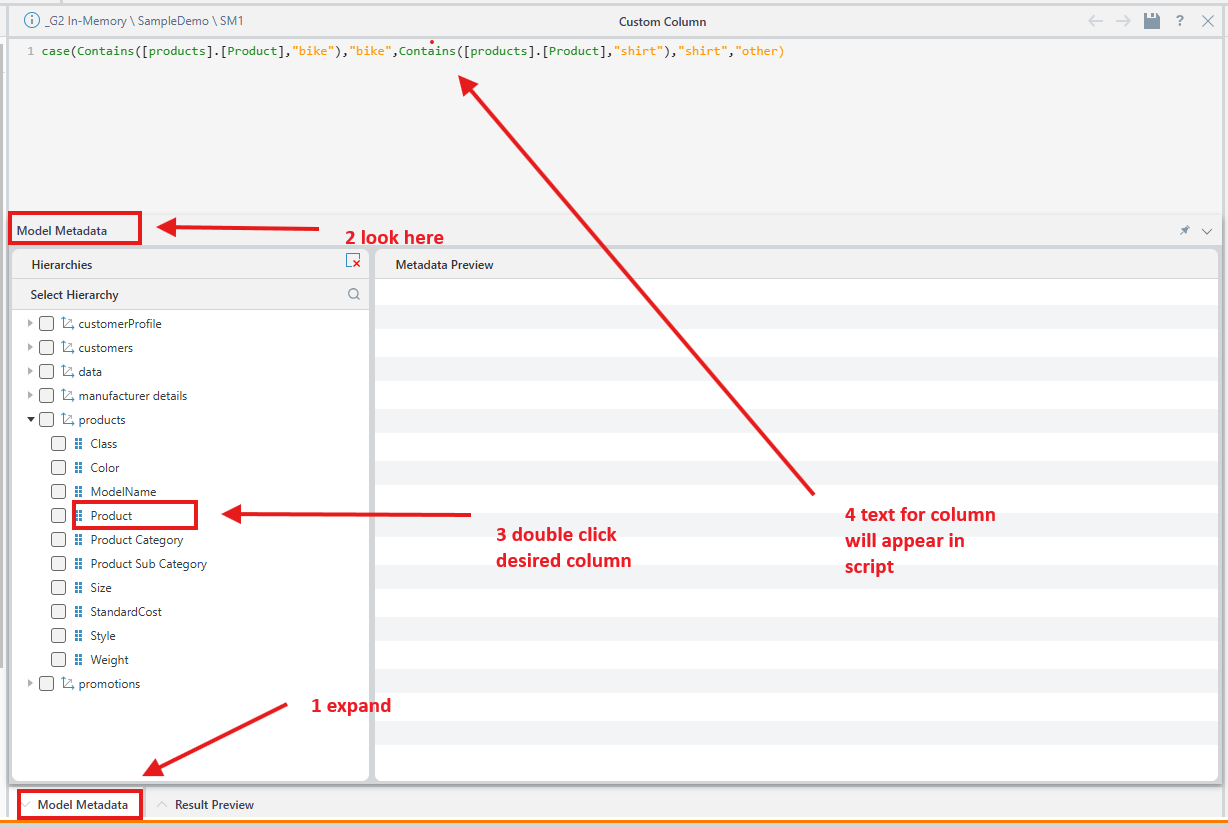The height and width of the screenshot is (828, 1228).
Task: Select the Style tree item
Action: click(103, 636)
